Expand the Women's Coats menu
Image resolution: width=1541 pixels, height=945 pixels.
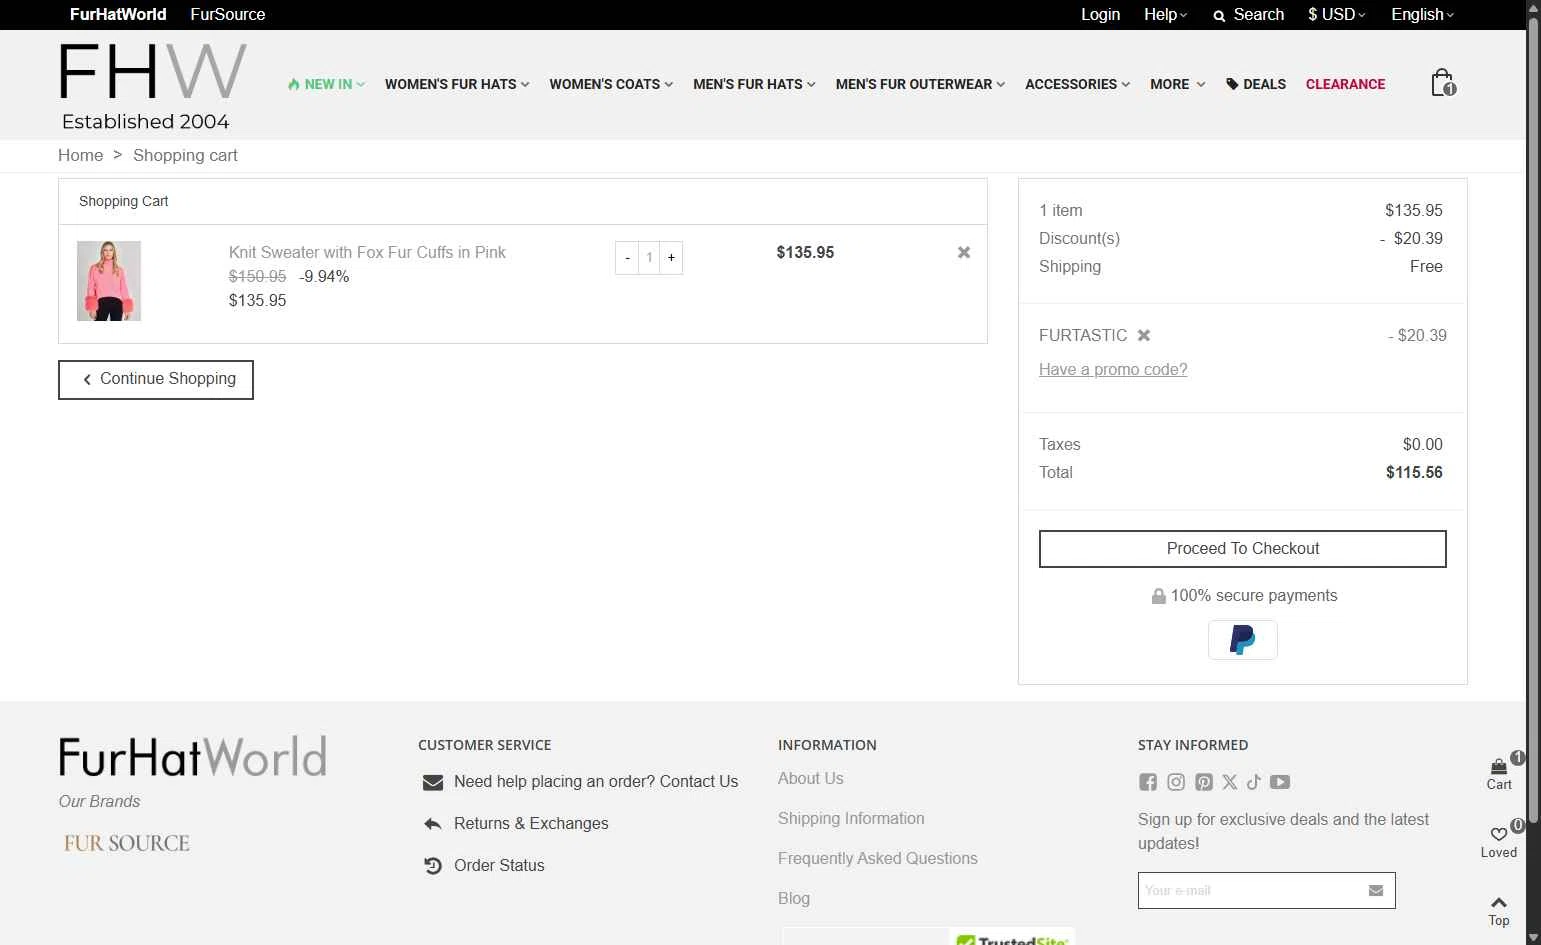(611, 84)
